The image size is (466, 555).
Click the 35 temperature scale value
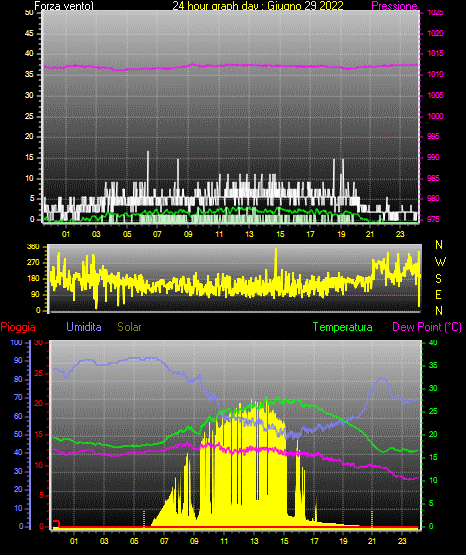pyautogui.click(x=433, y=365)
